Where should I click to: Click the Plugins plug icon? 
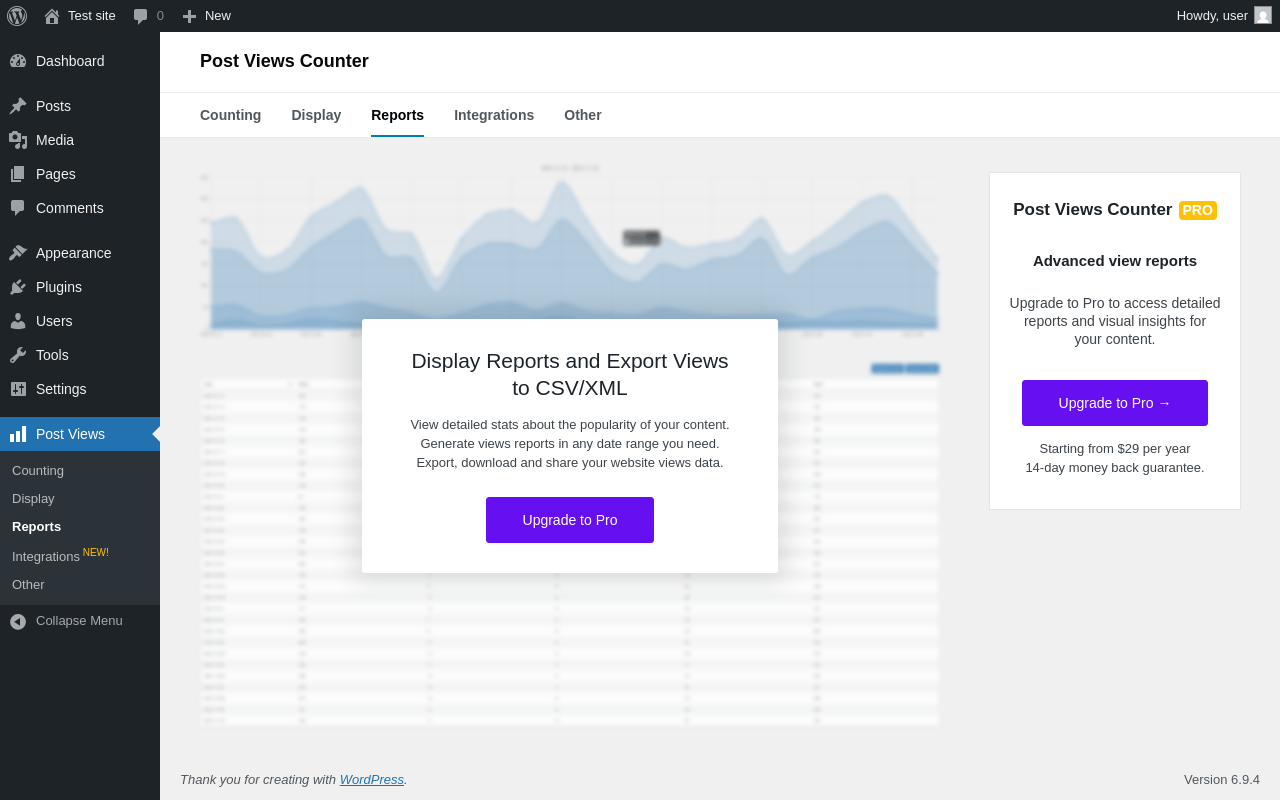tap(18, 287)
